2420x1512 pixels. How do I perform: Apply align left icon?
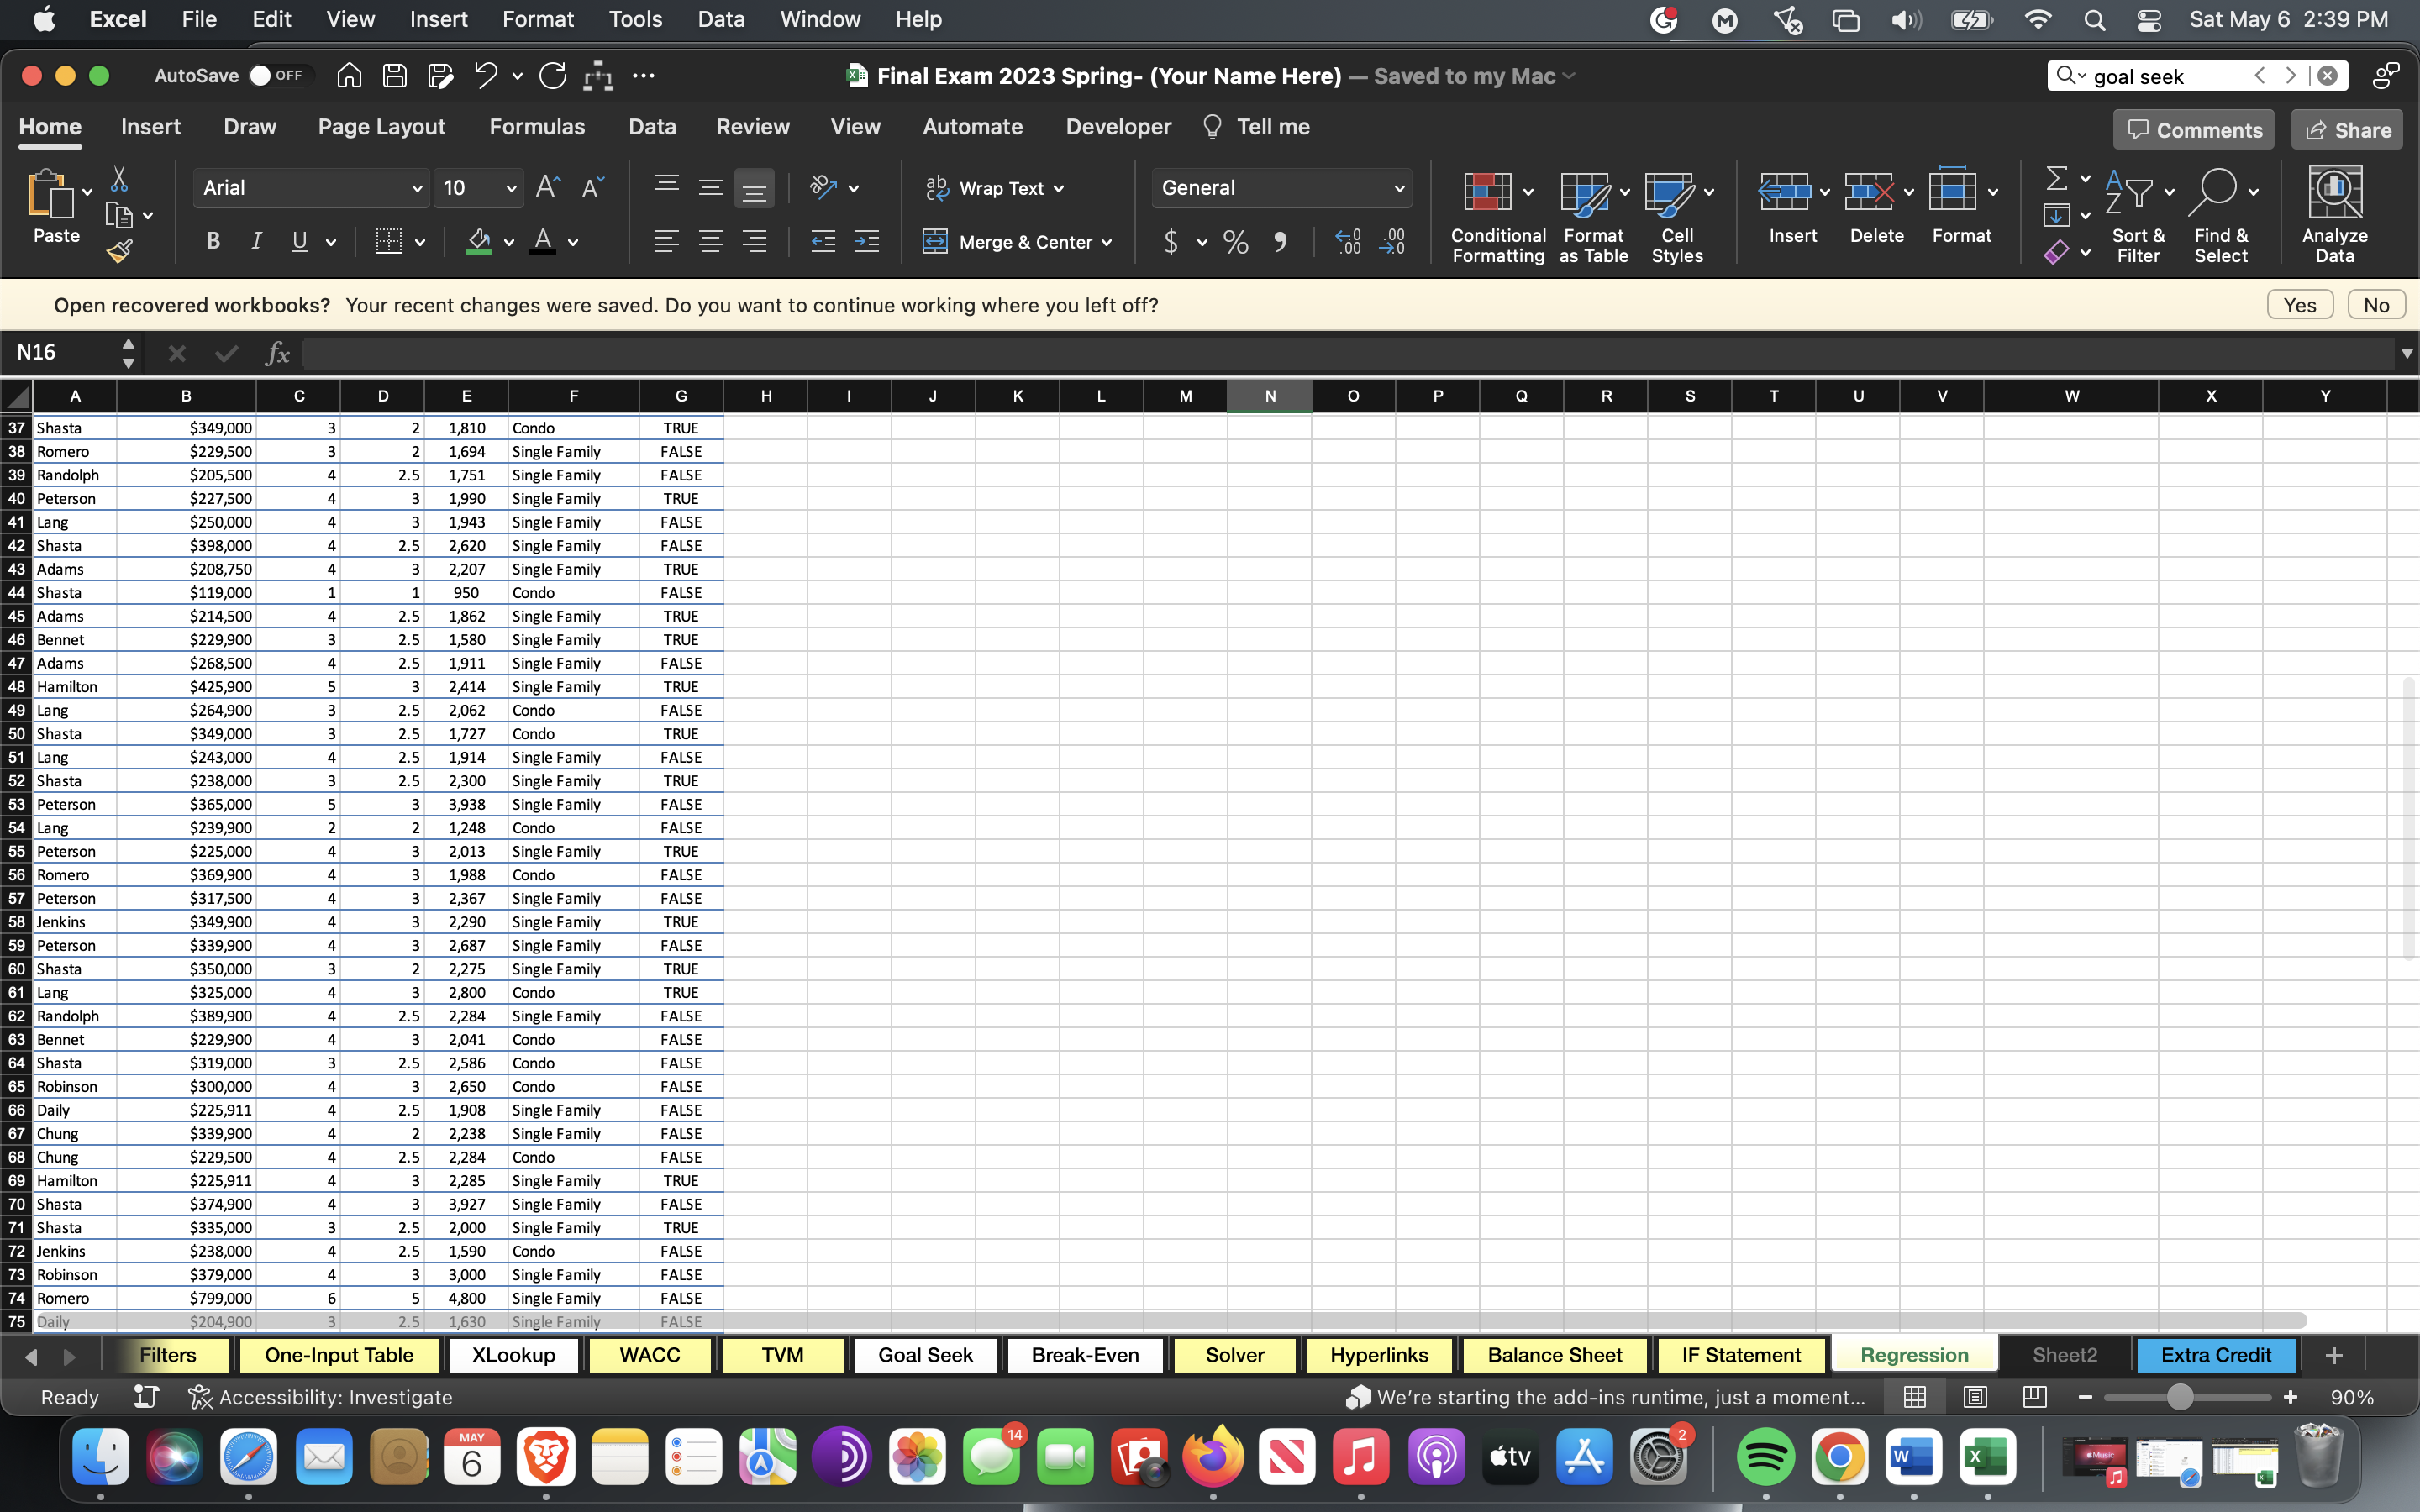666,241
